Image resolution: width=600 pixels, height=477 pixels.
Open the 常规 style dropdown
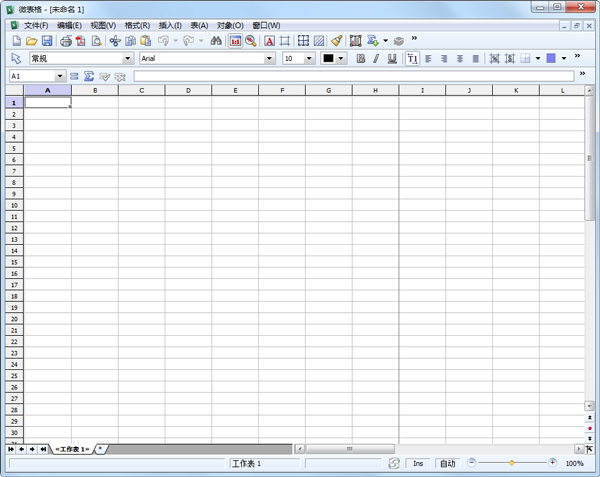tap(127, 59)
